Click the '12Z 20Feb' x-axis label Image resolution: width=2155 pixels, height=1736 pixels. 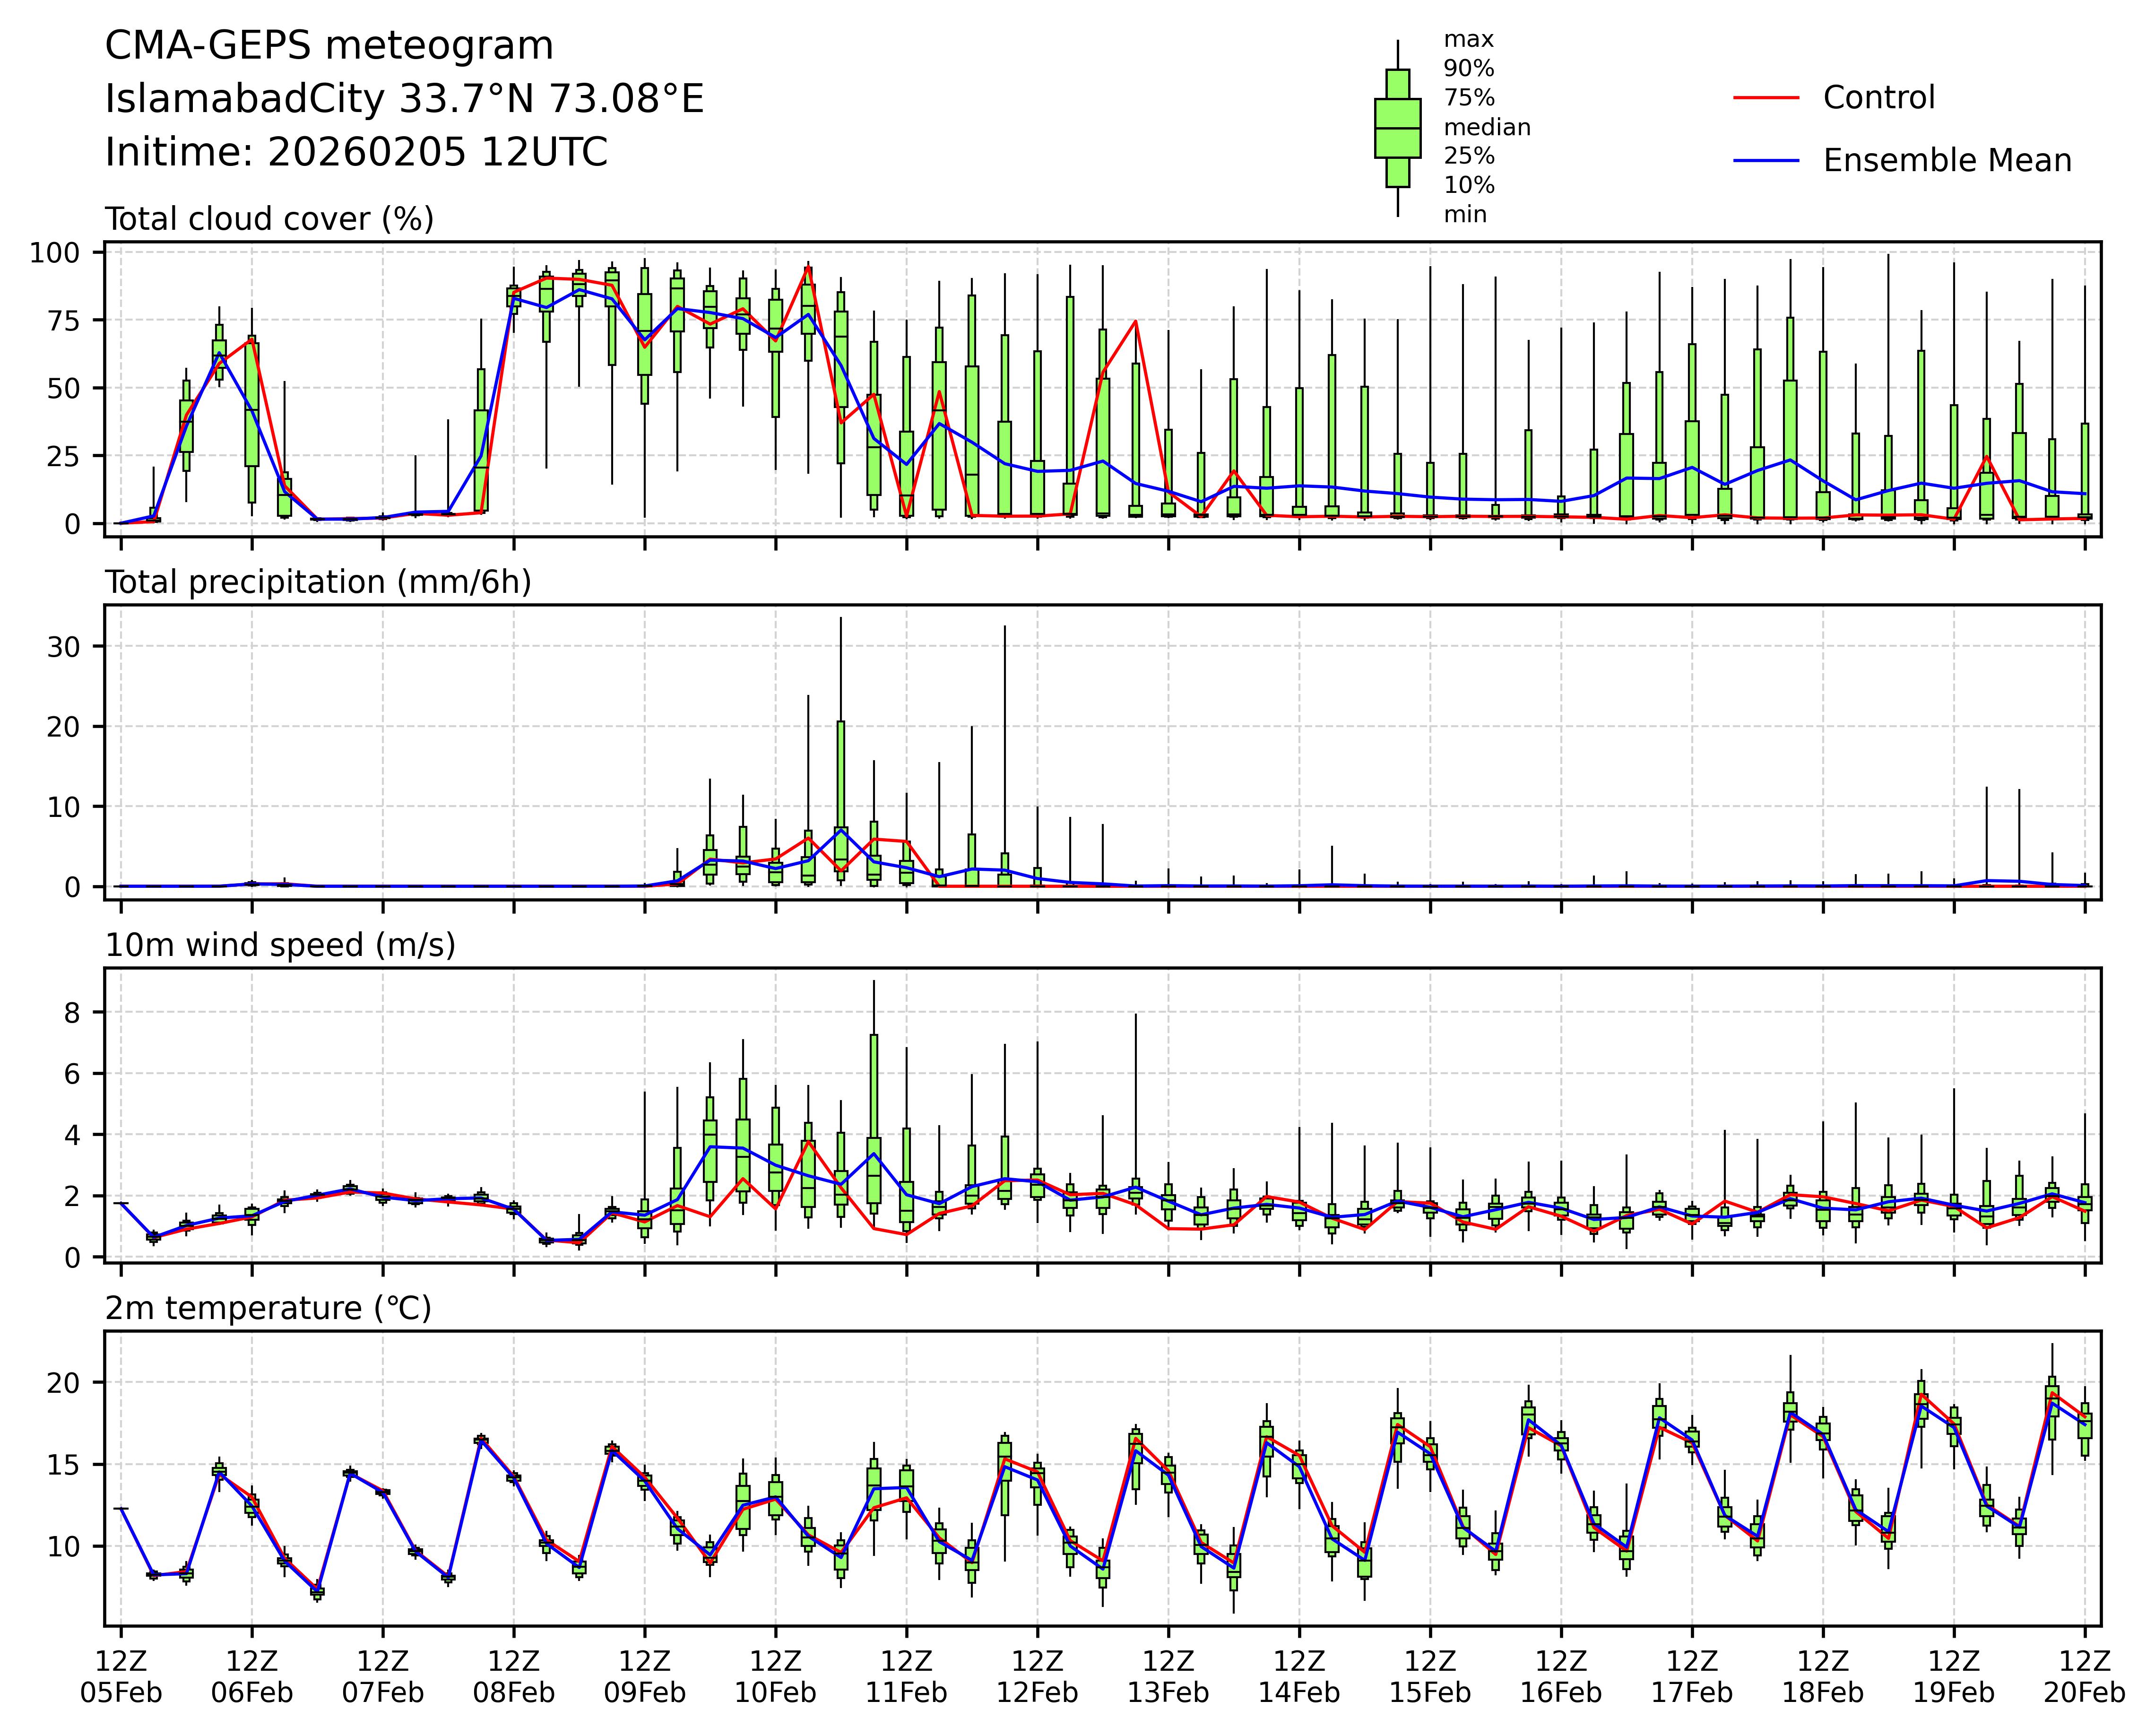pyautogui.click(x=2084, y=1677)
